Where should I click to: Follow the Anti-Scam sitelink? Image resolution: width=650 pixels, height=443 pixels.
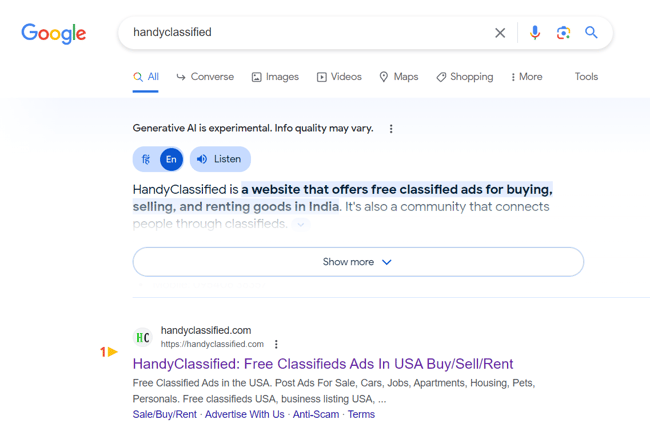click(316, 414)
